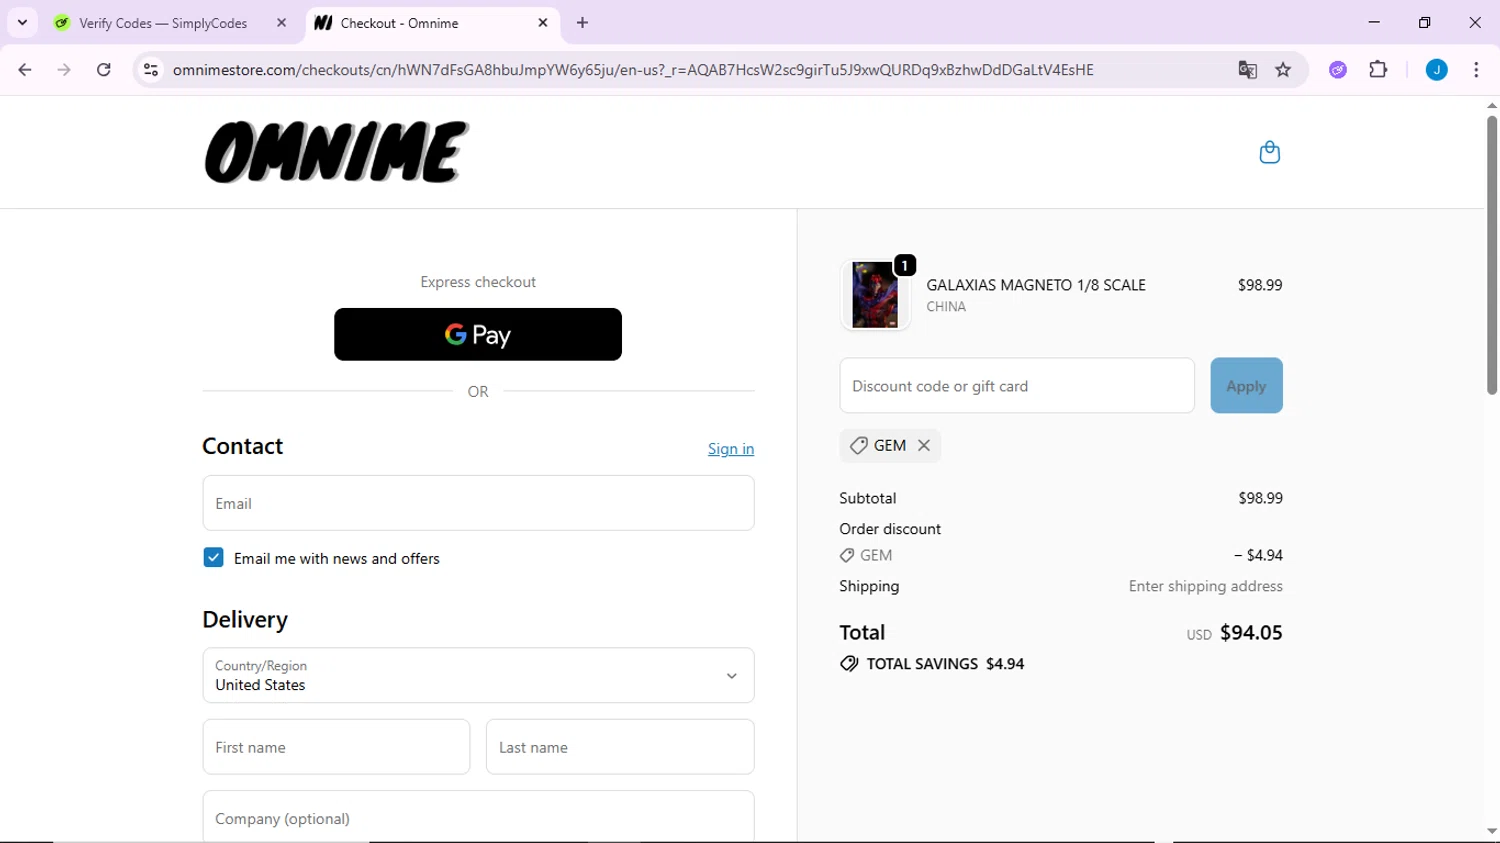Screen dimensions: 1500x843
Task: Click the GEM discount tag icon in summary
Action: [x=847, y=556]
